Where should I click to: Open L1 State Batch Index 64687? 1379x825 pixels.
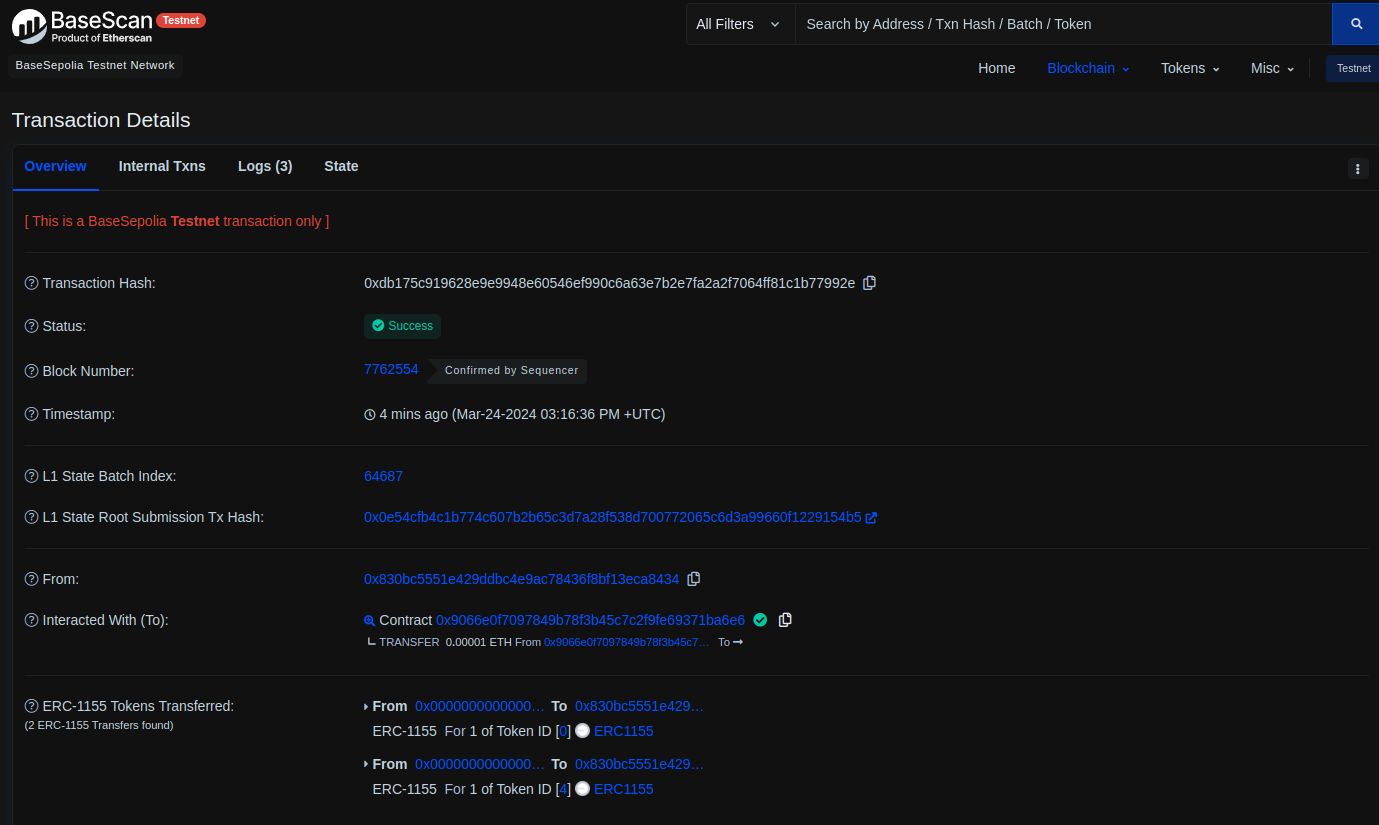pos(383,476)
